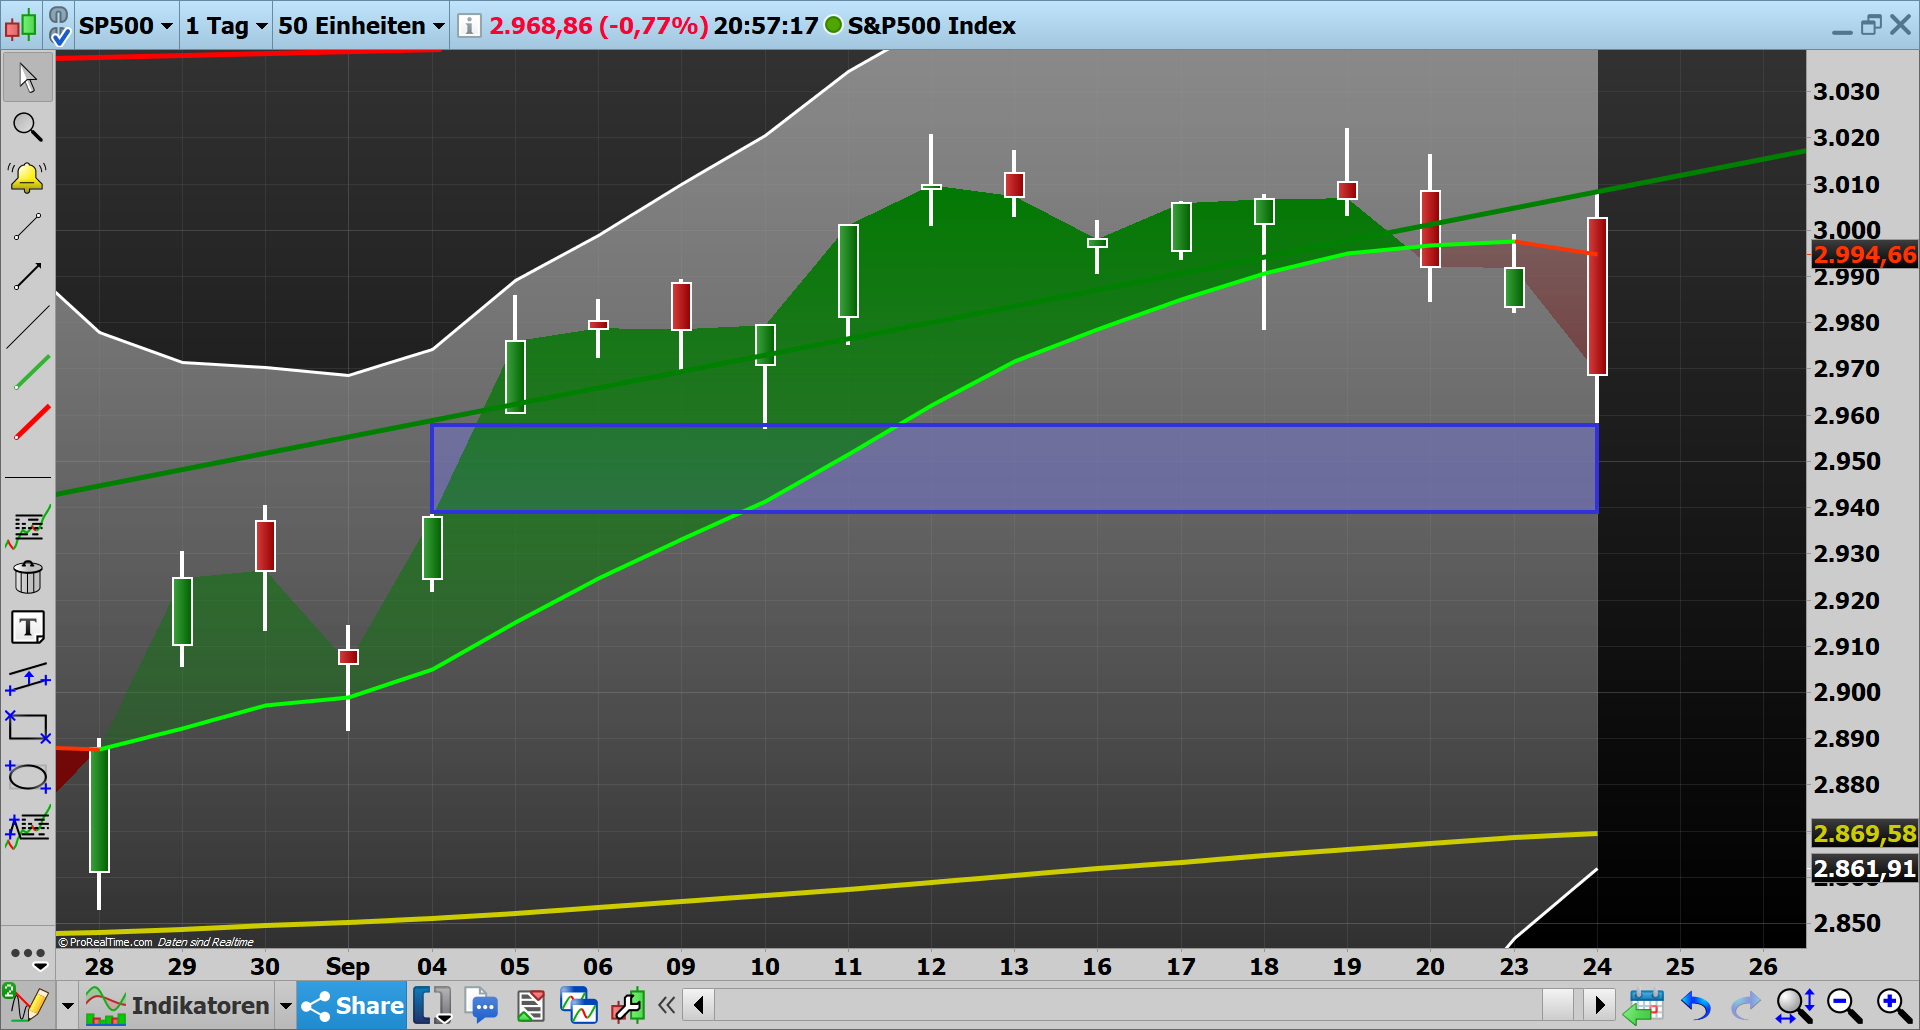Select the cursor pointer tool
1920x1030 pixels.
28,77
